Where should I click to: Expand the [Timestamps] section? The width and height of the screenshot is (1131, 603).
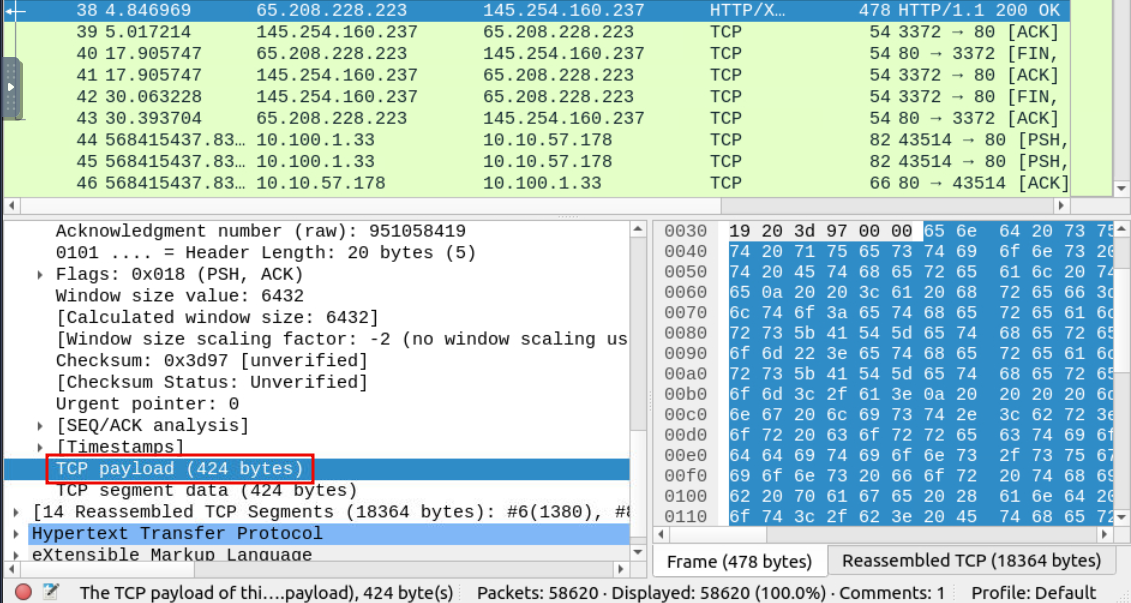click(40, 447)
